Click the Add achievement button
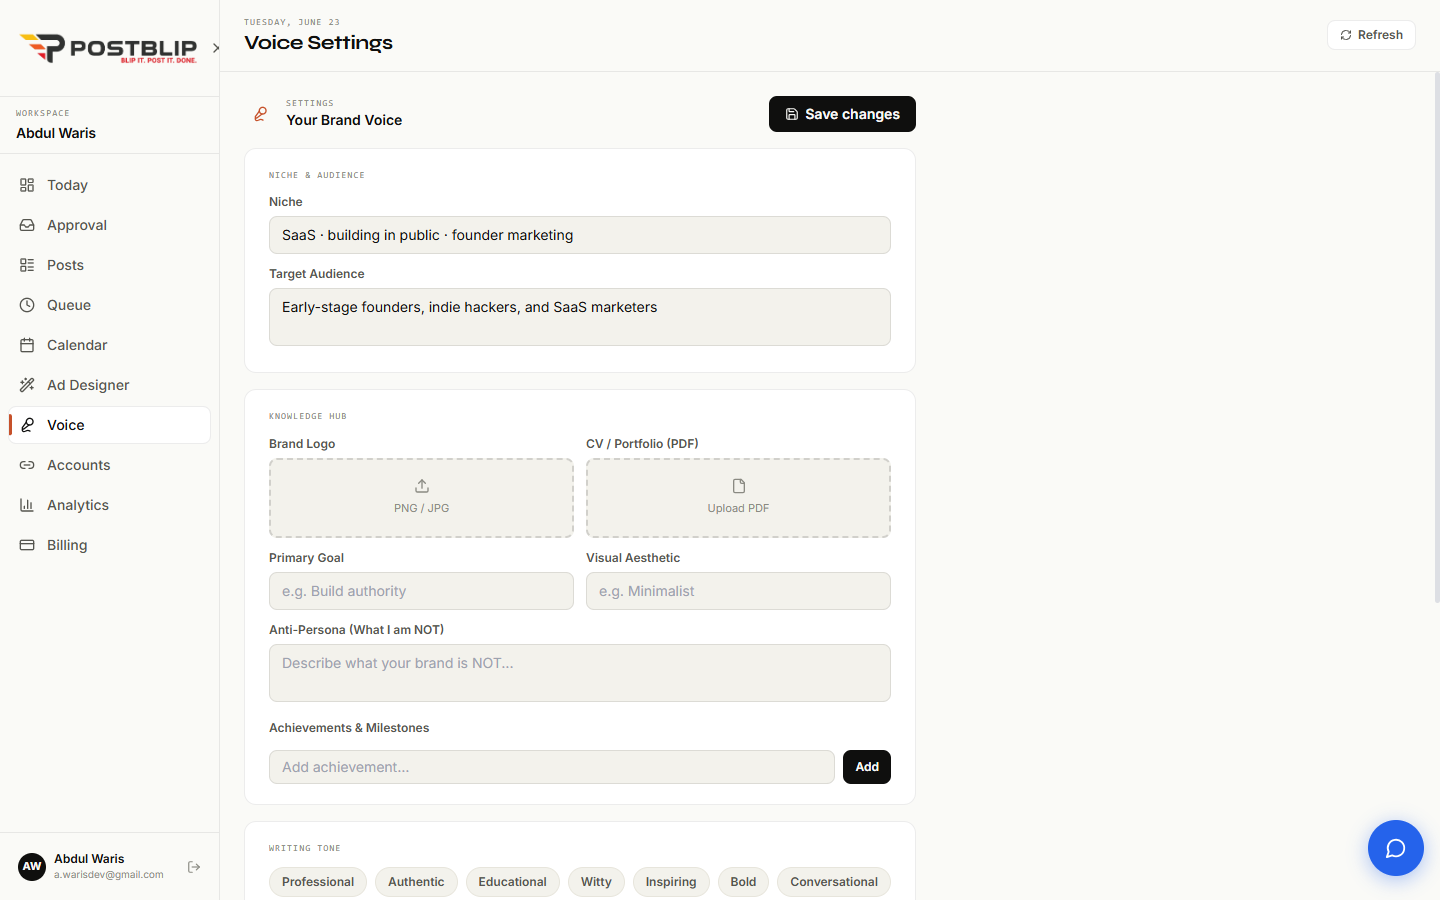This screenshot has width=1440, height=900. (x=867, y=767)
